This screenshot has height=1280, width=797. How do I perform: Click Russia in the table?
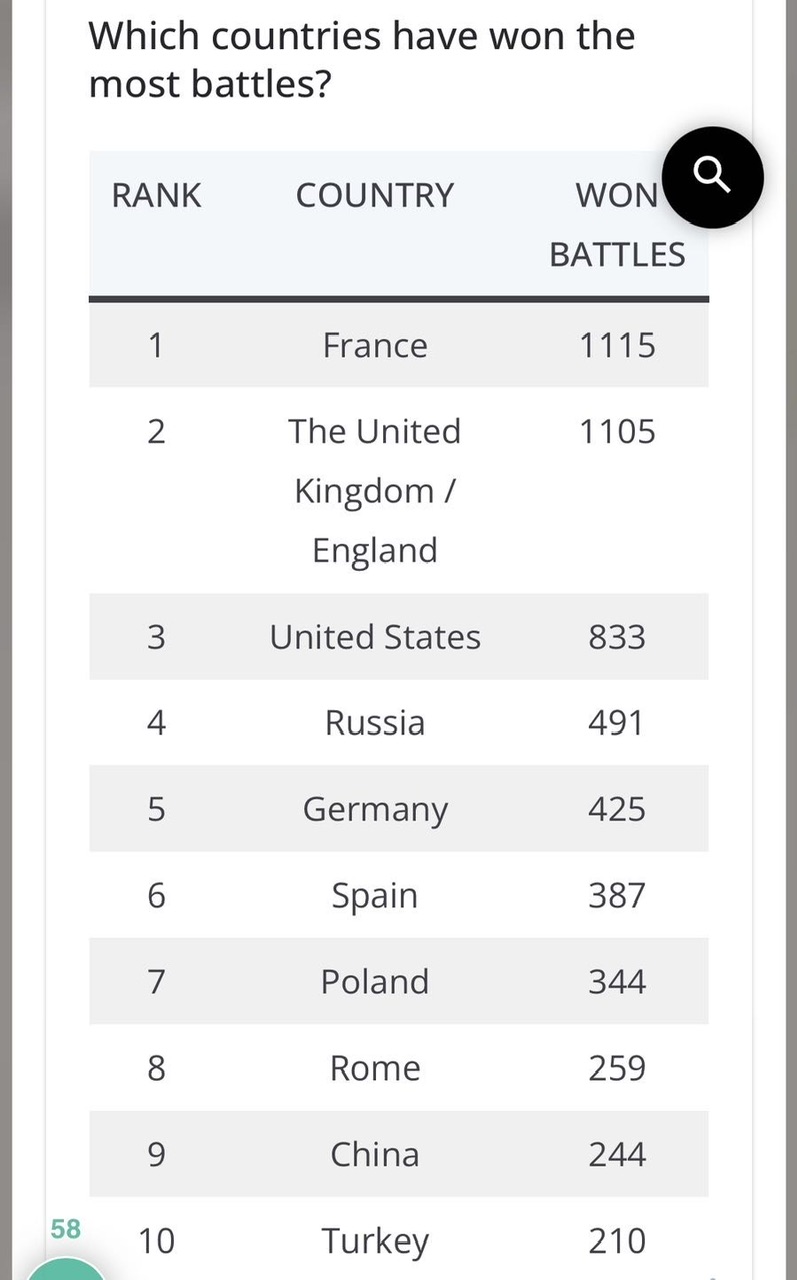click(x=375, y=723)
